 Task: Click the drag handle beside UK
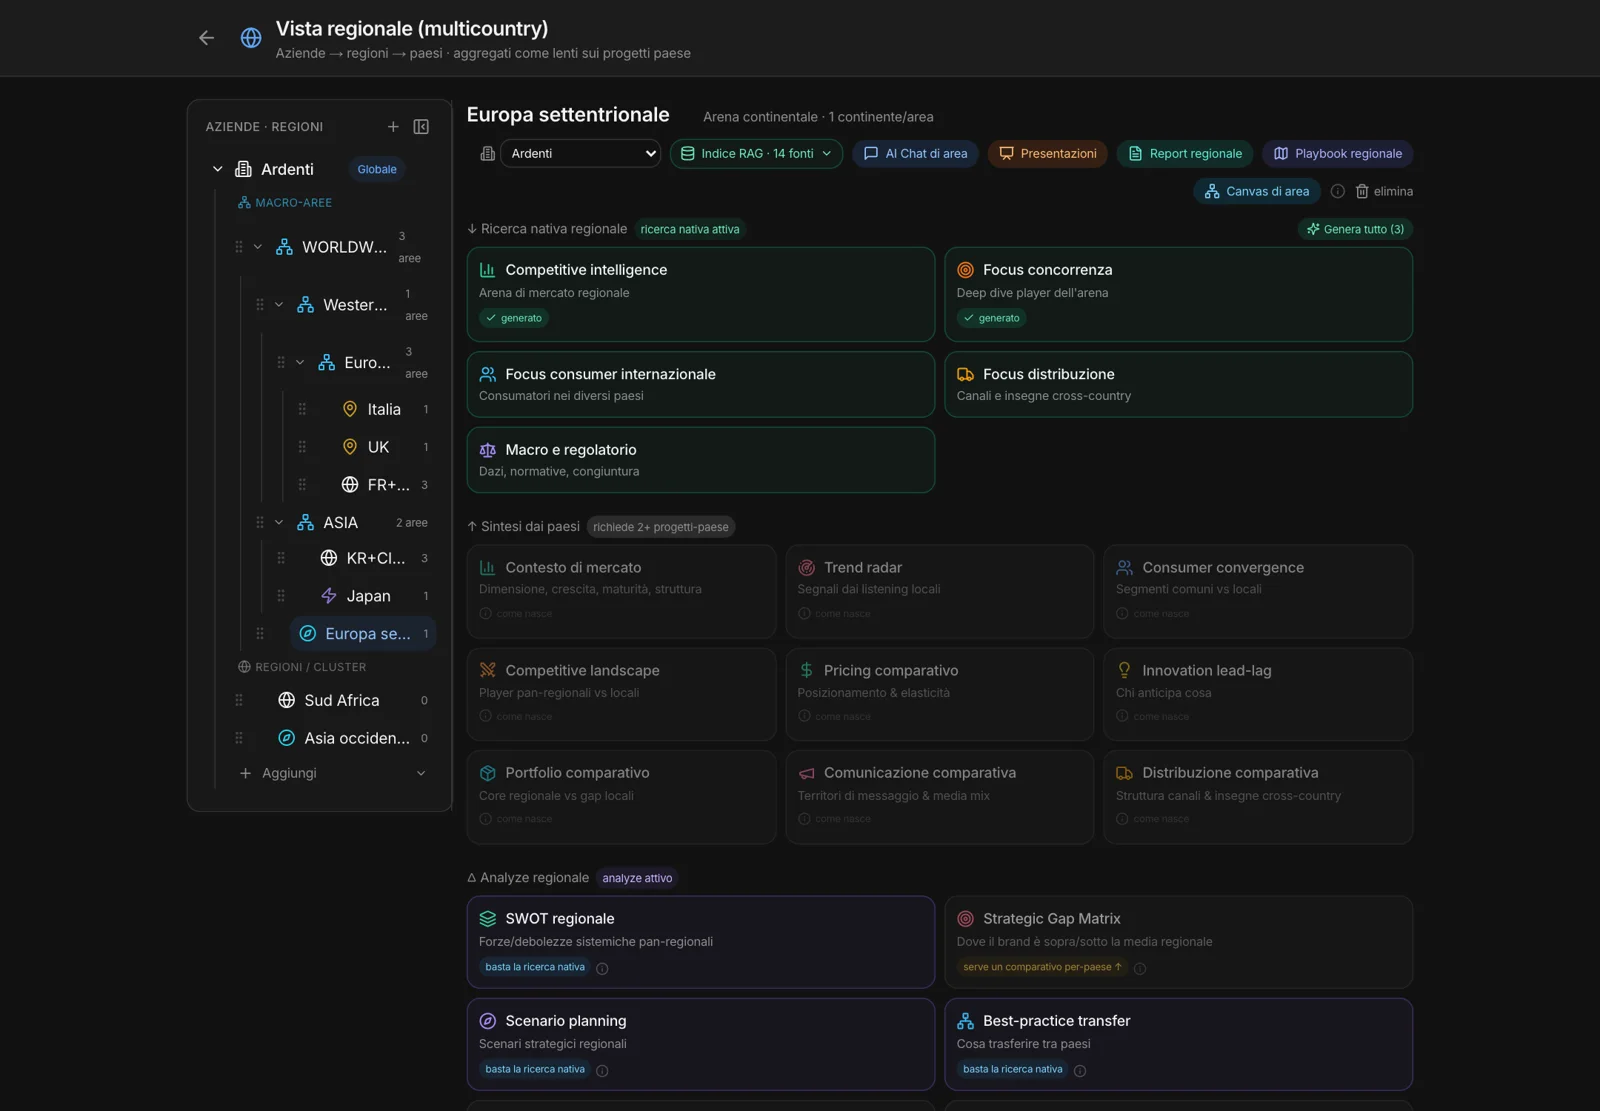point(302,447)
